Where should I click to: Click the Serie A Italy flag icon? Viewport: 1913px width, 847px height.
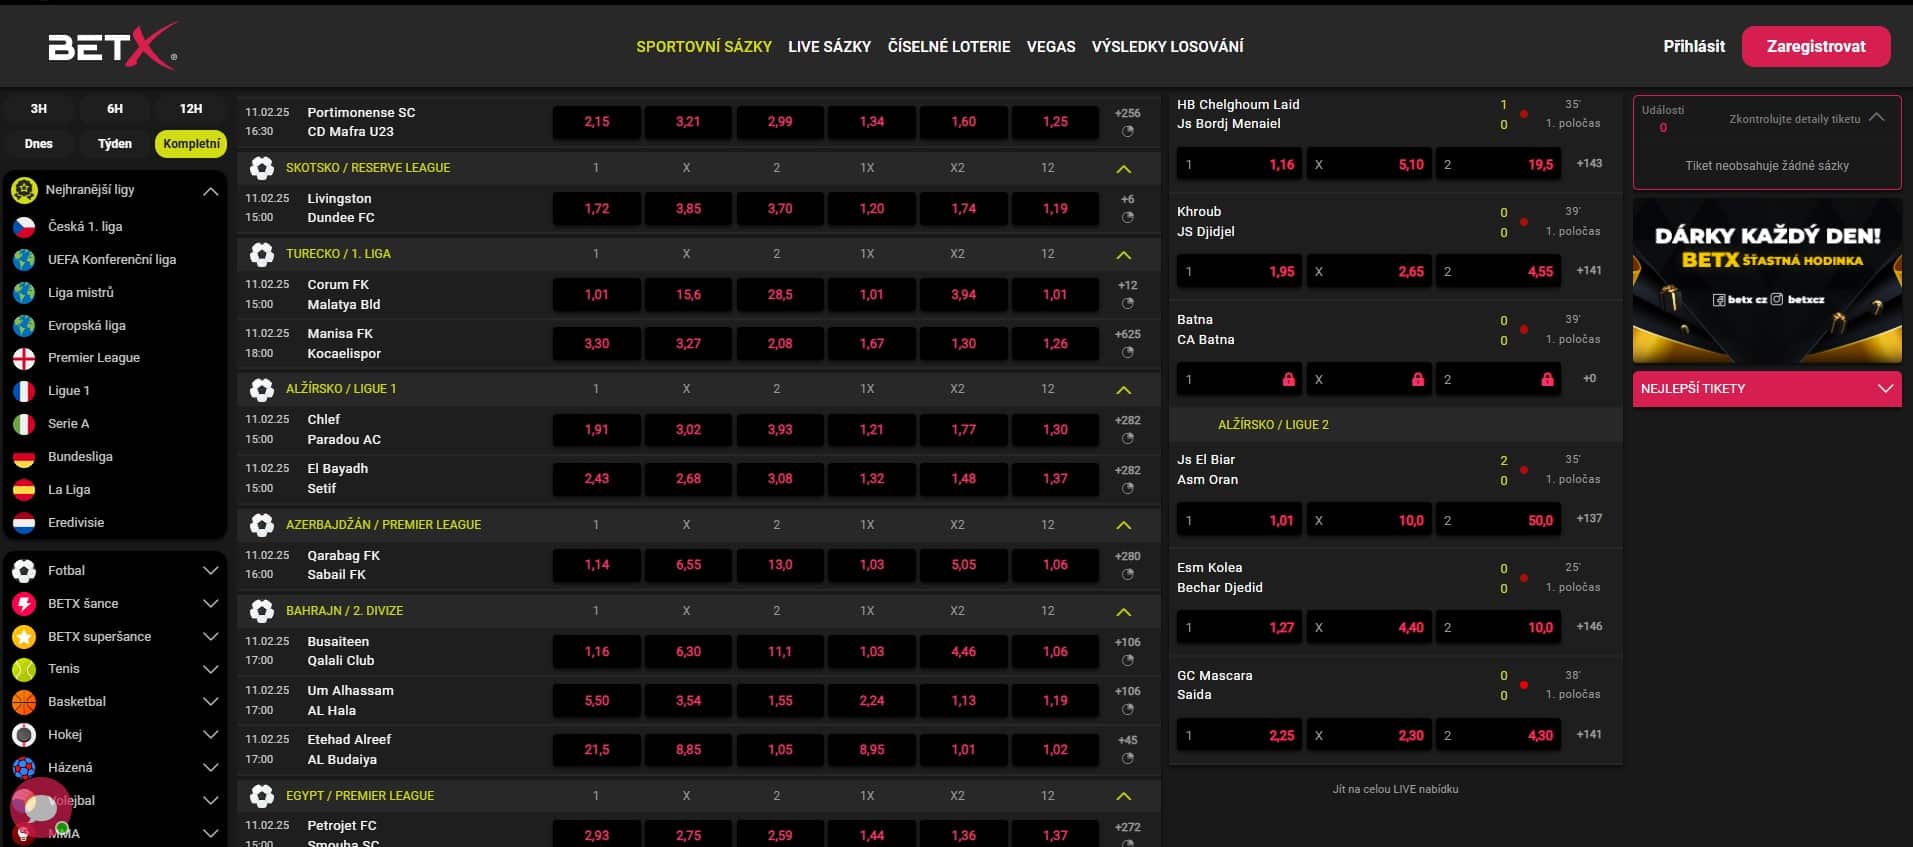pos(24,424)
